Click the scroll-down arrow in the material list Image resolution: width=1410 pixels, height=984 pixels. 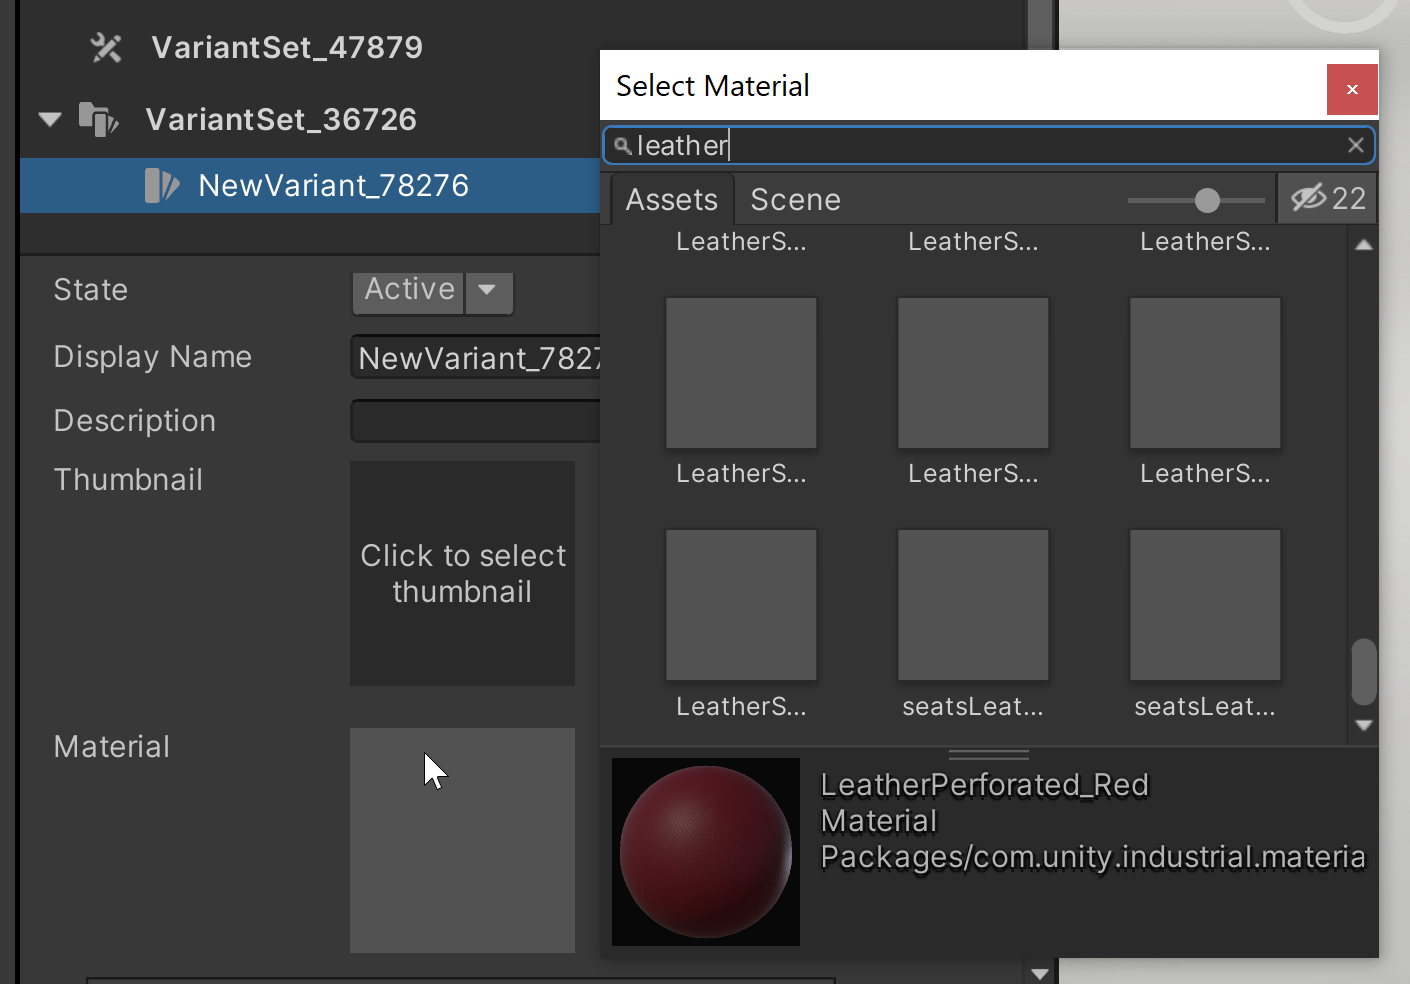1363,726
